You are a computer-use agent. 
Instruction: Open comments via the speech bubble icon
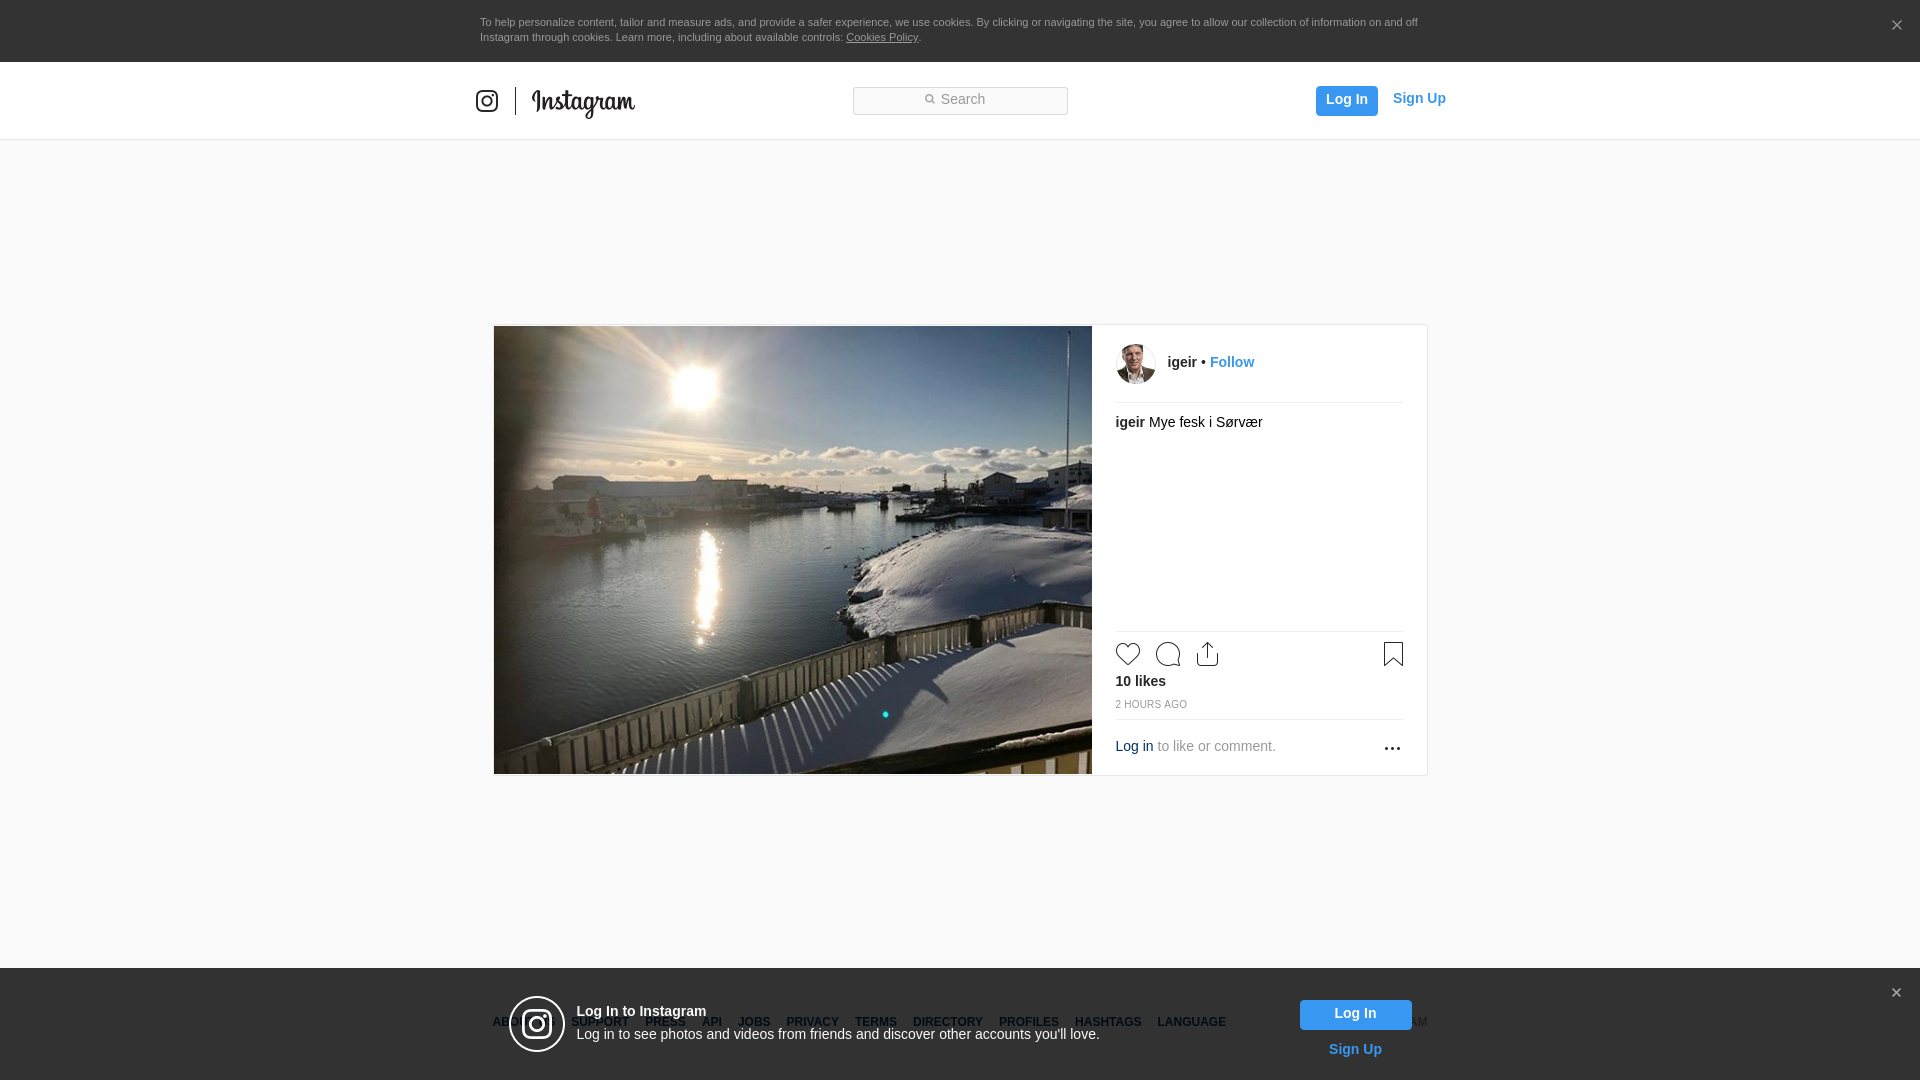pyautogui.click(x=1167, y=654)
